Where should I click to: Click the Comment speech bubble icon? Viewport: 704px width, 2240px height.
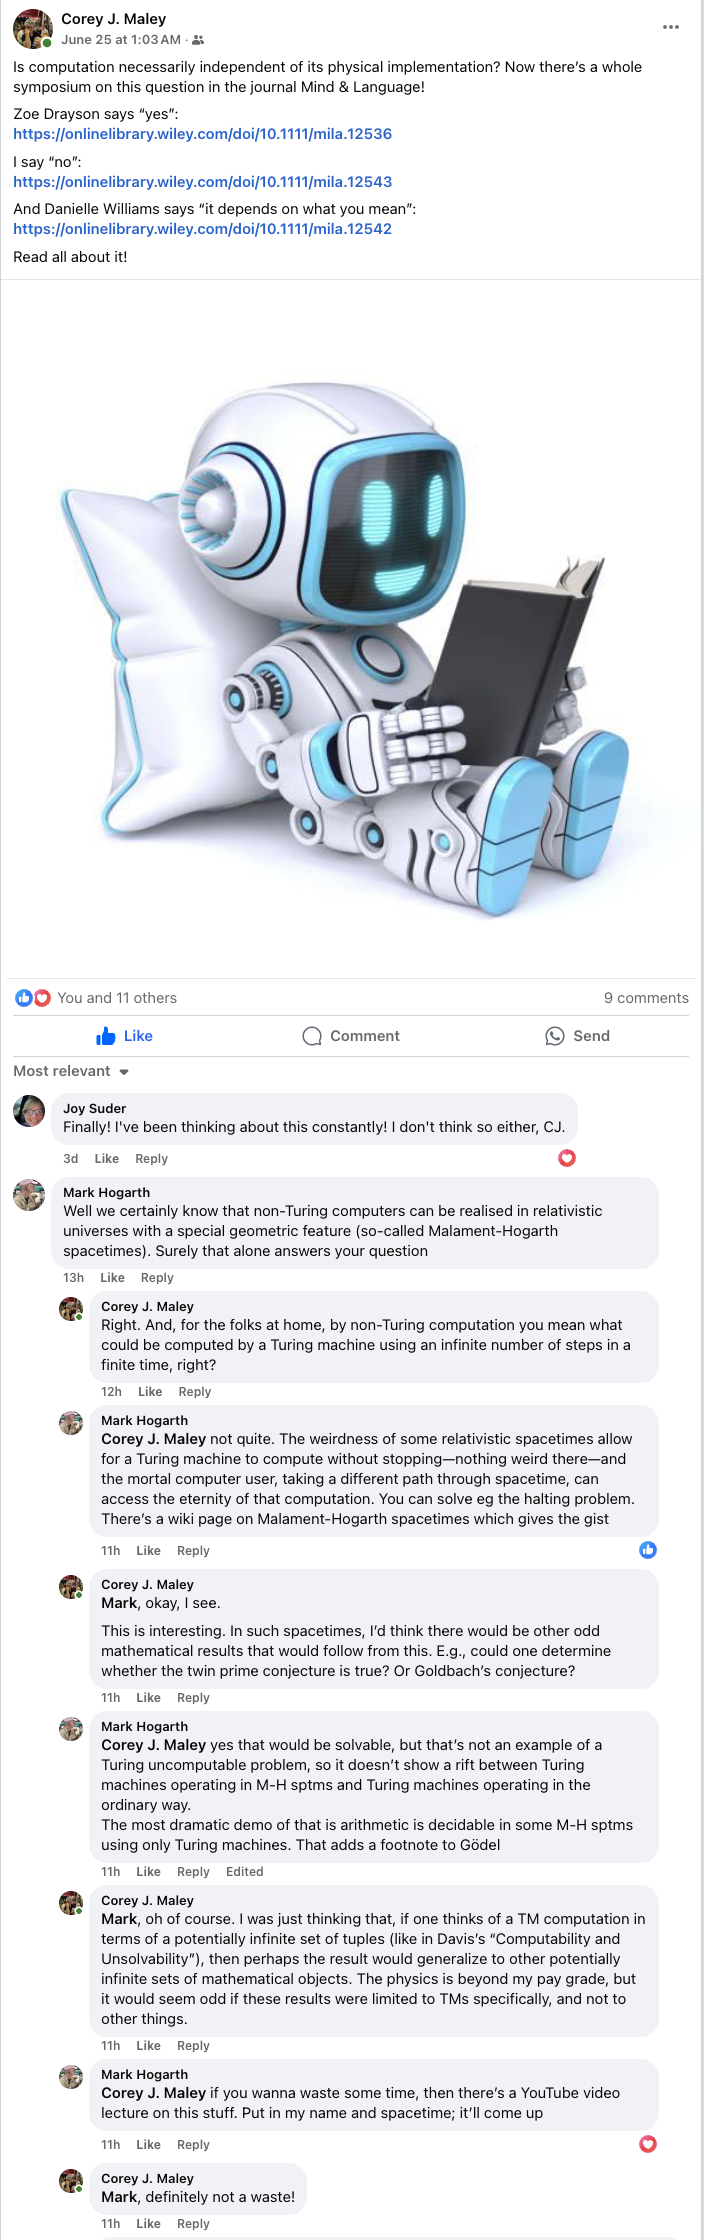pos(312,1036)
